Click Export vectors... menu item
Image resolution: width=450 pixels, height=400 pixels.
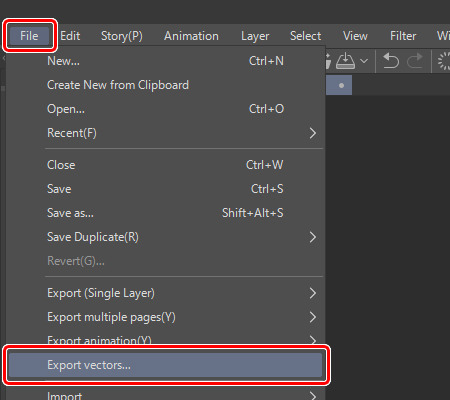166,365
